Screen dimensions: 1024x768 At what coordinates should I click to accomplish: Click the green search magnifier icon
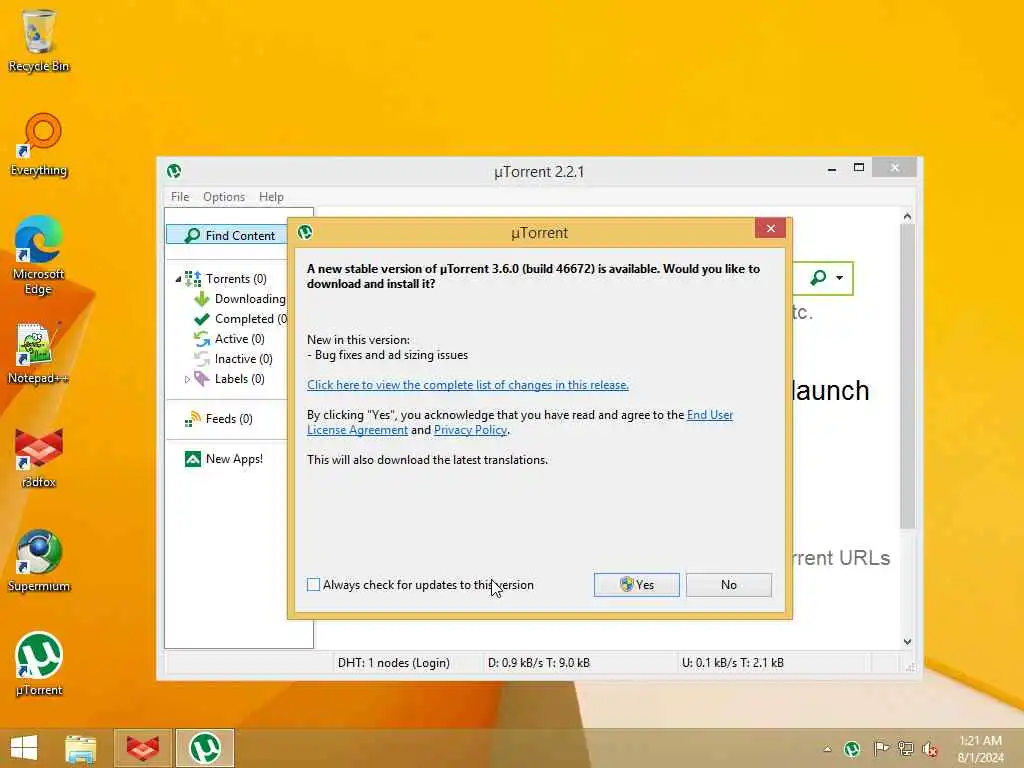818,278
